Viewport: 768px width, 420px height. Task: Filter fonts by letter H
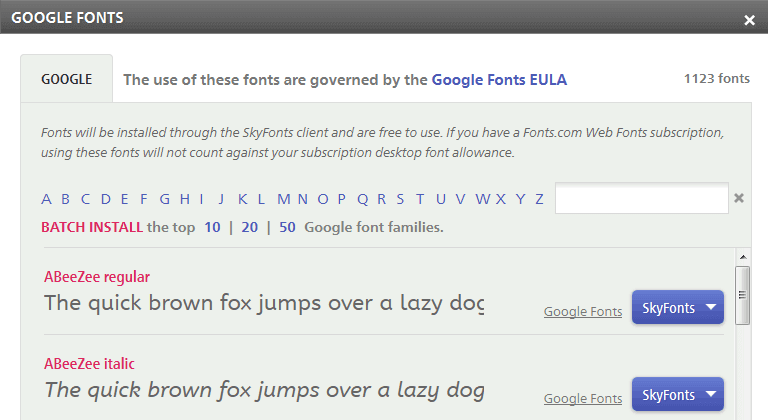pyautogui.click(x=185, y=199)
